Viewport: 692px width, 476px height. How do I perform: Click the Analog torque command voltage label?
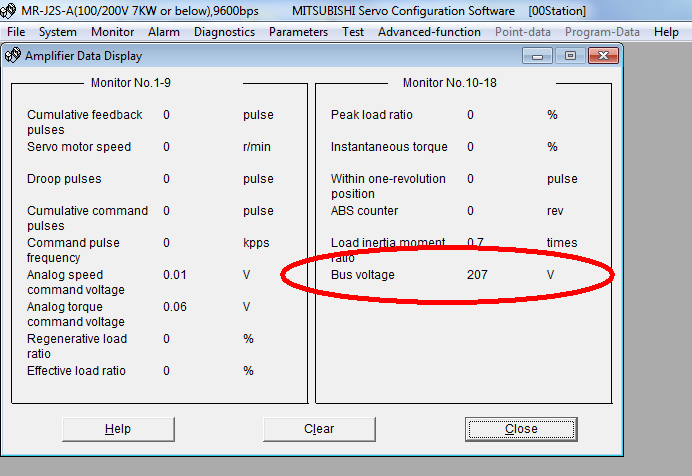point(76,314)
